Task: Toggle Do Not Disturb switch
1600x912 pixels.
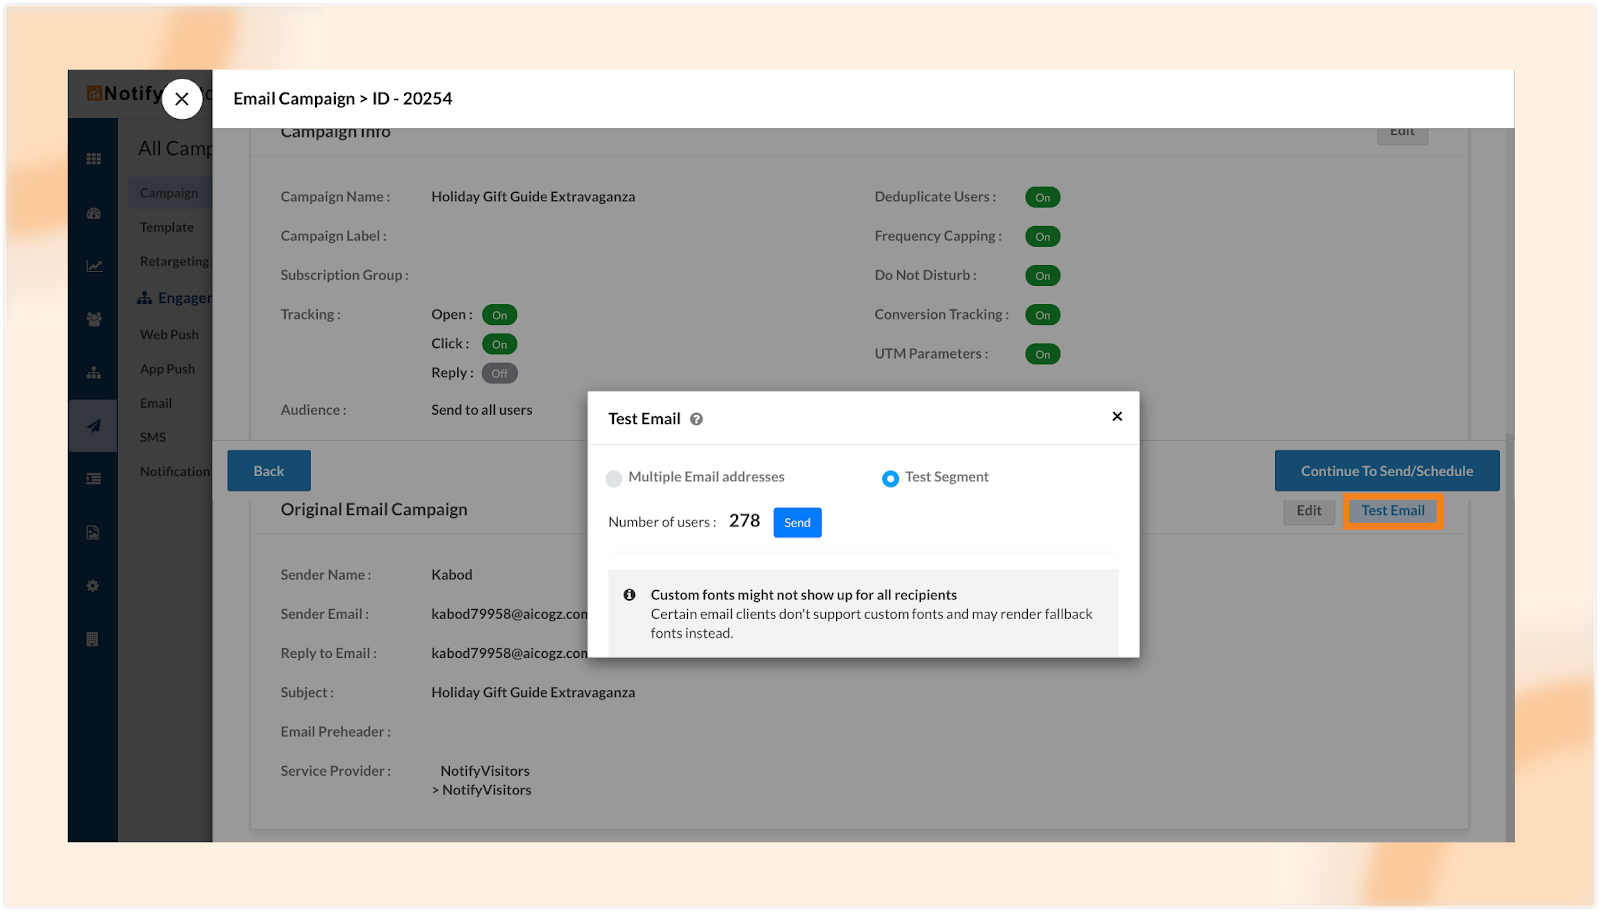Action: point(1042,275)
